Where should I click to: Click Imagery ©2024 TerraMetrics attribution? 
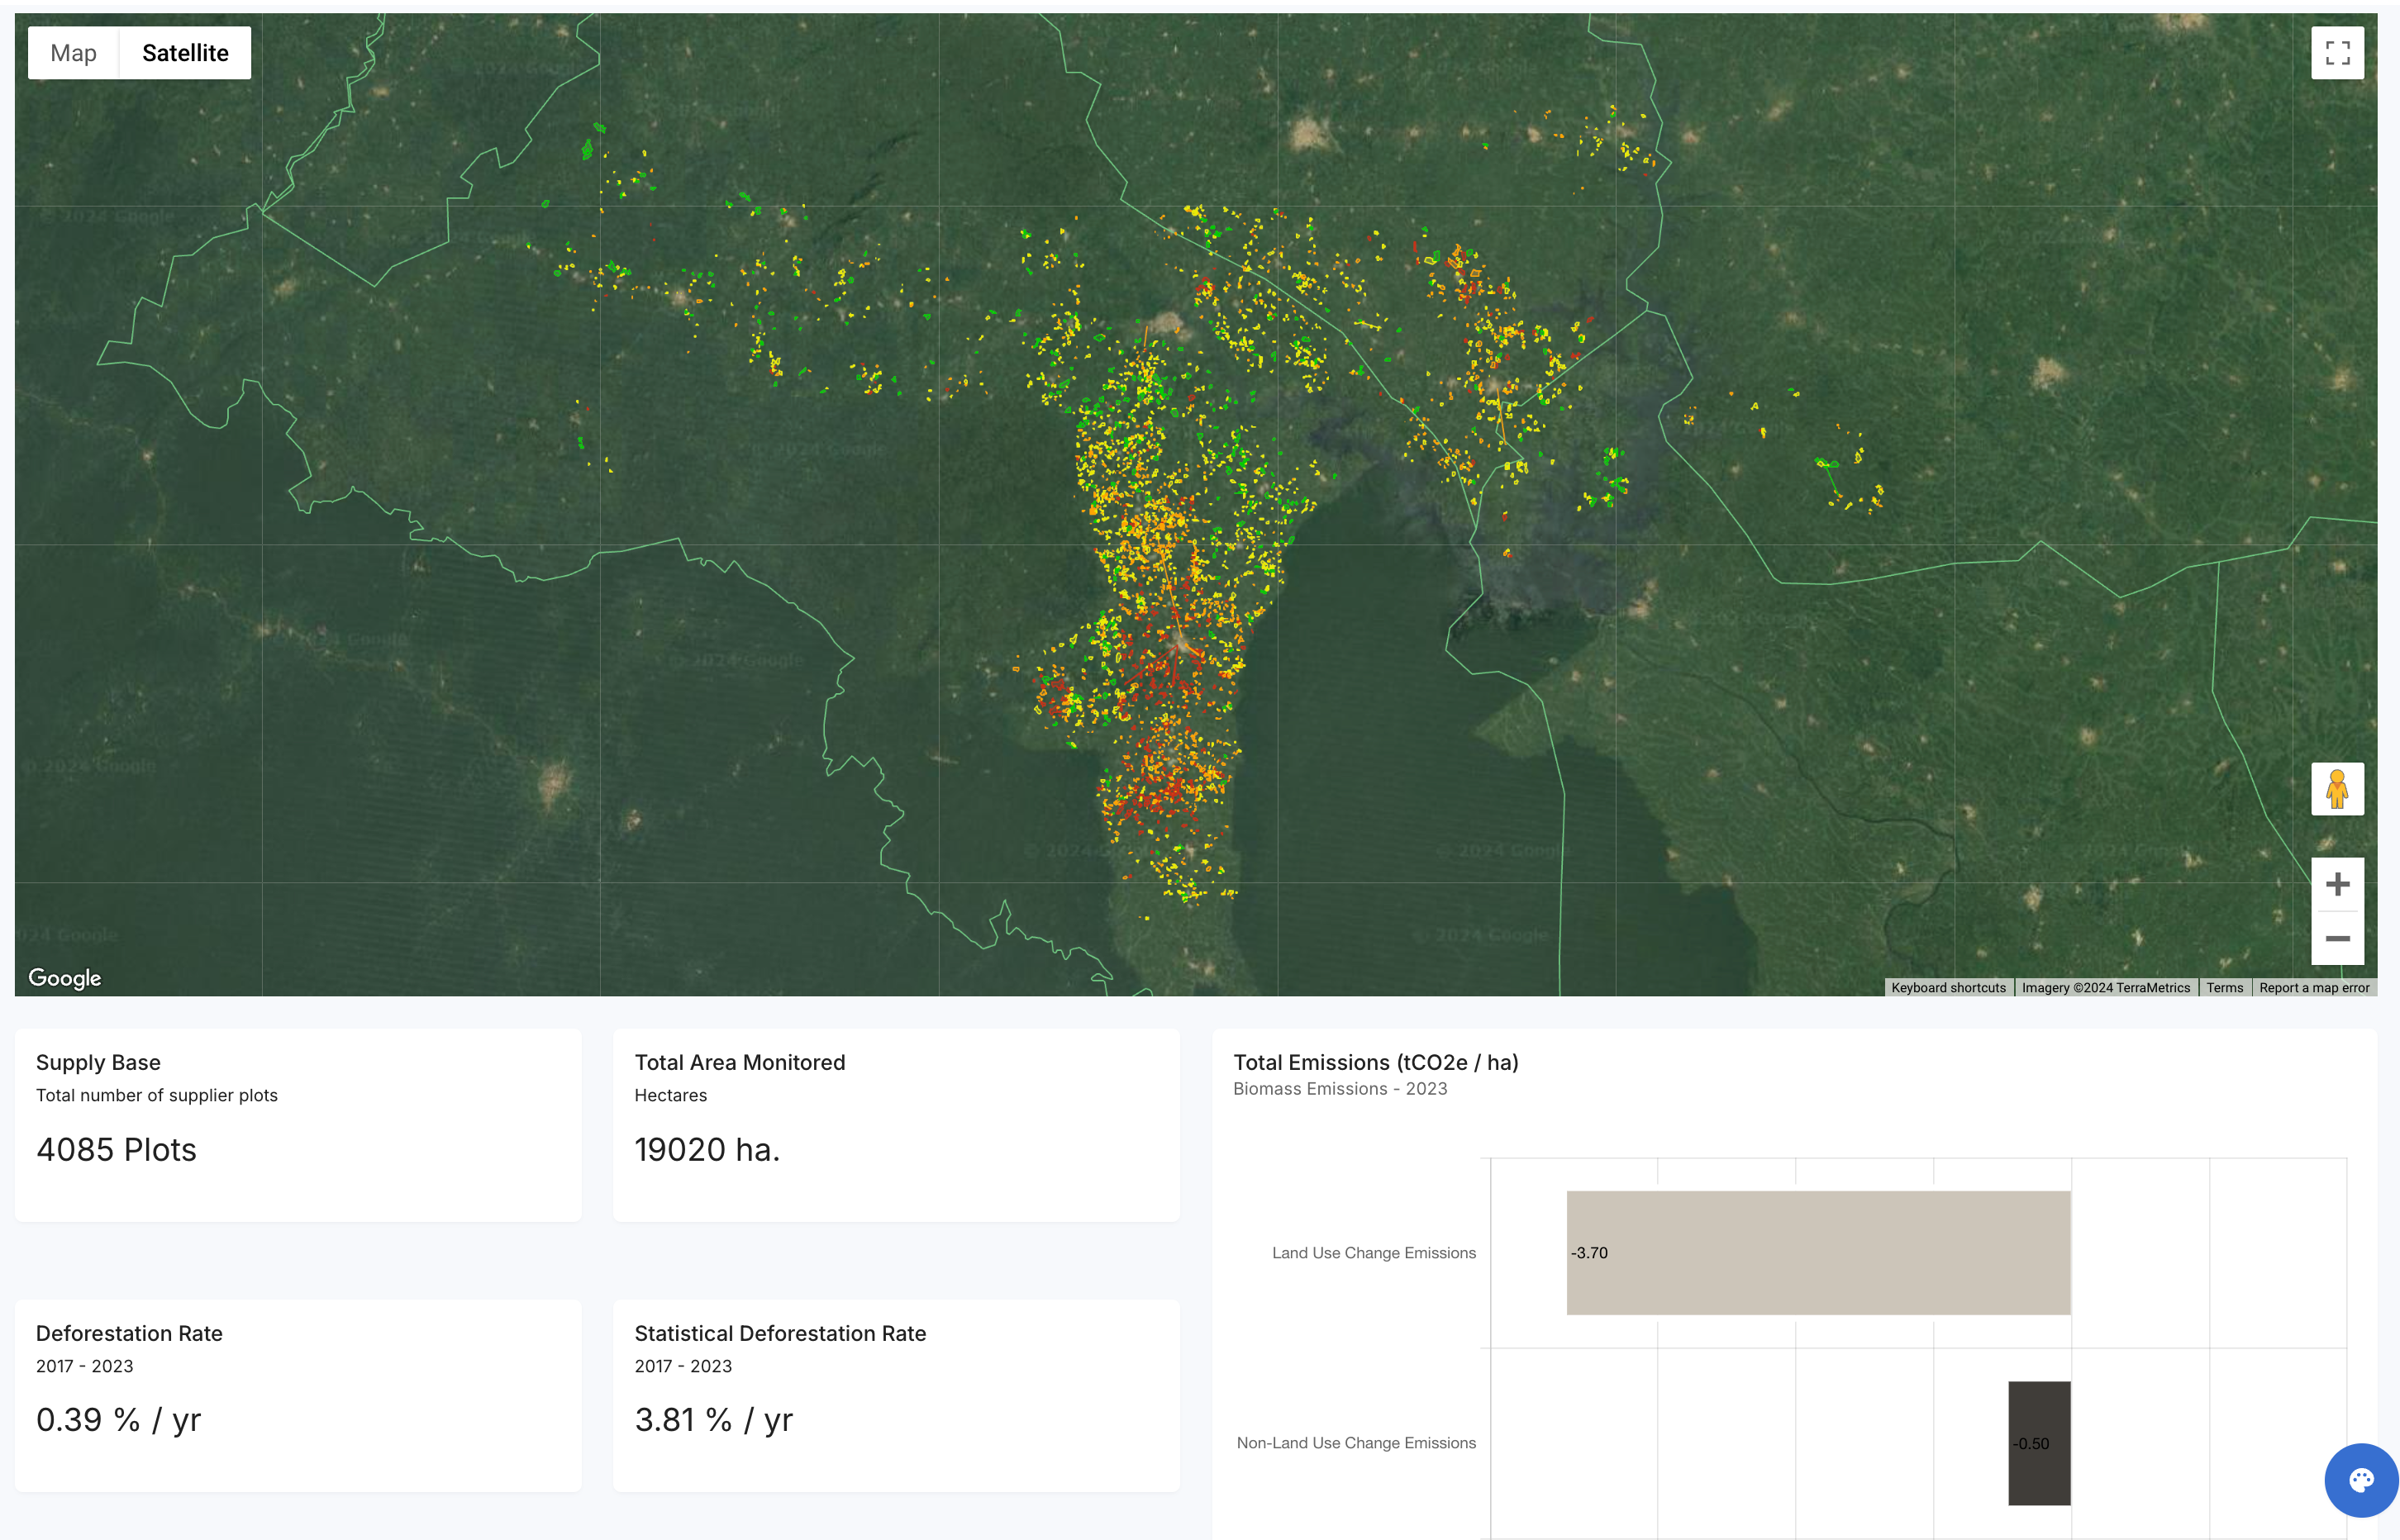point(2105,987)
